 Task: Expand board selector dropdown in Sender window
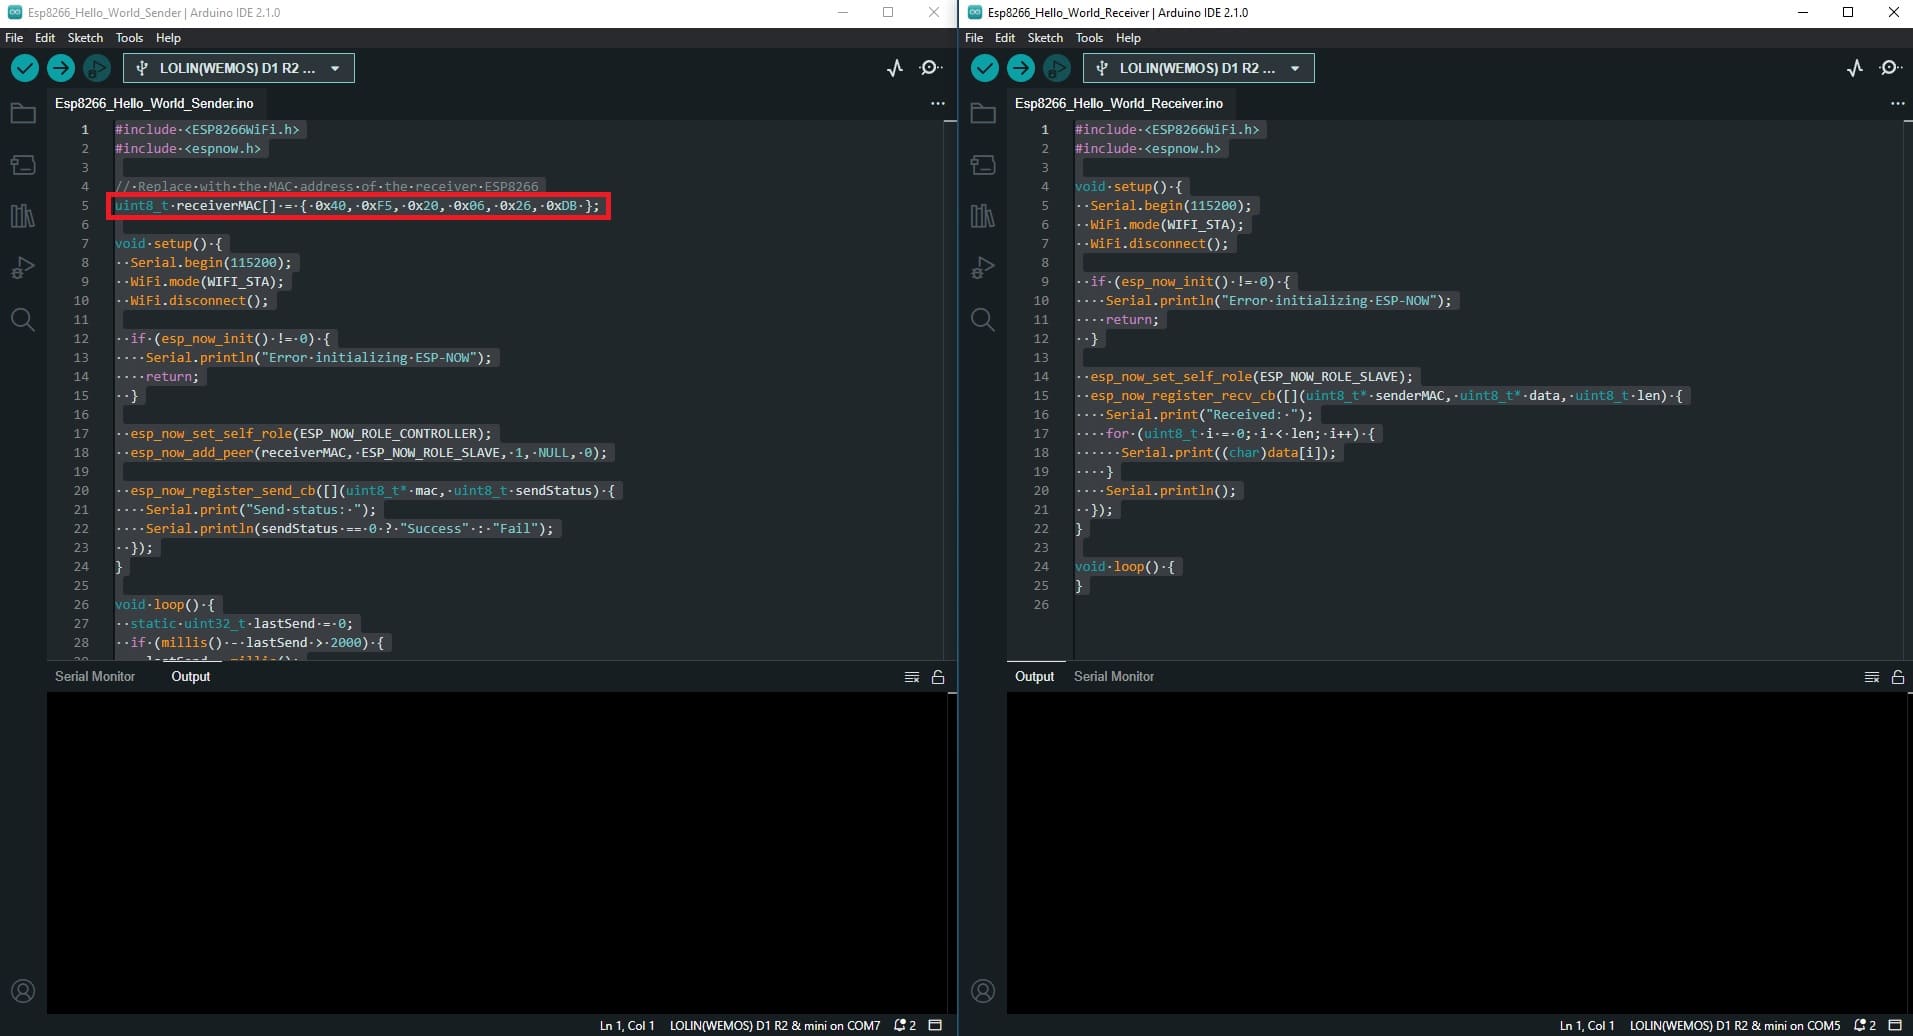point(335,68)
